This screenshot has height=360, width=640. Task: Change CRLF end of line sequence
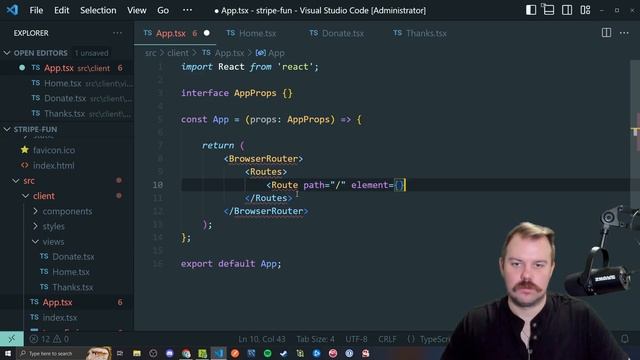387,339
